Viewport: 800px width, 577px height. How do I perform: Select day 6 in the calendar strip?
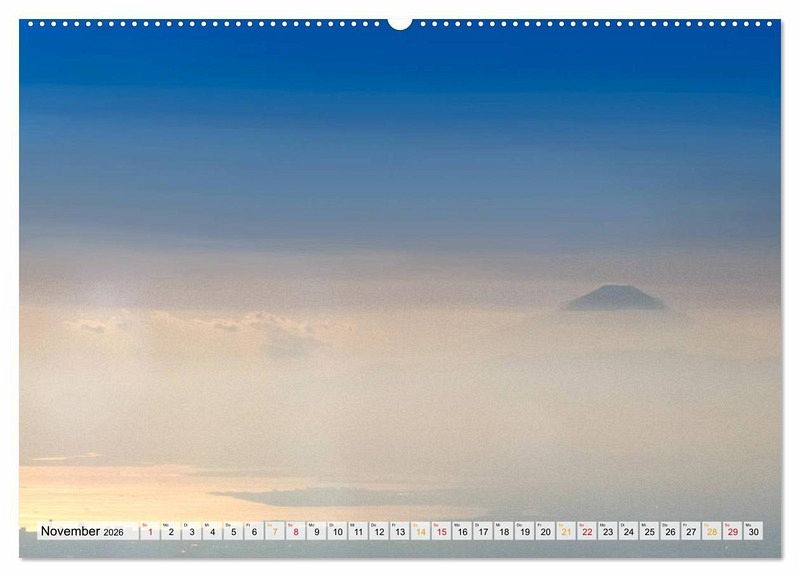254,531
